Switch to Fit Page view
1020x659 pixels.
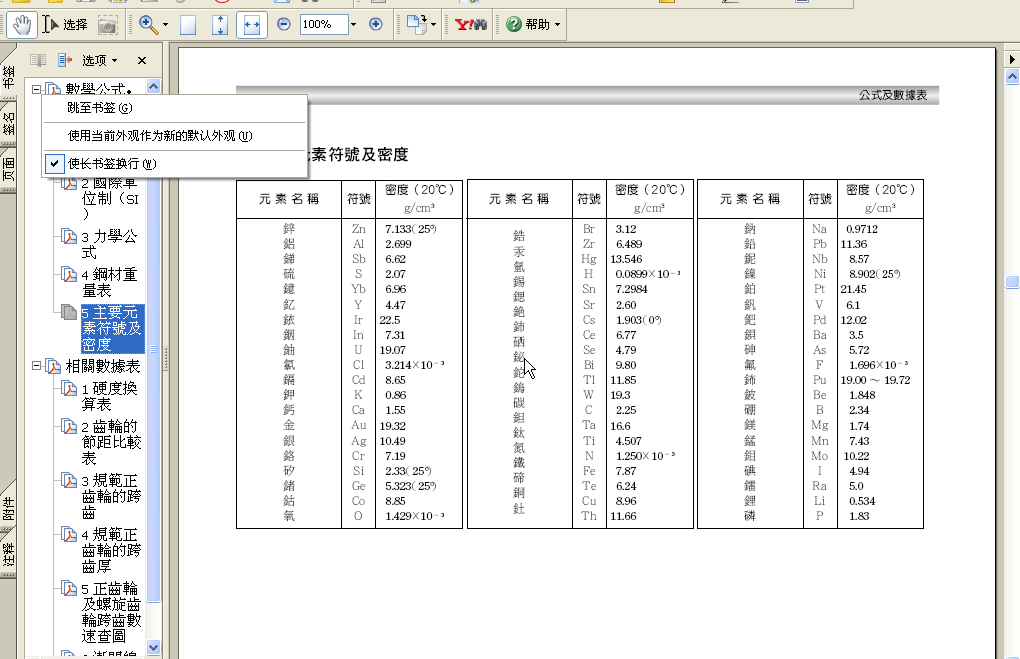pos(220,25)
